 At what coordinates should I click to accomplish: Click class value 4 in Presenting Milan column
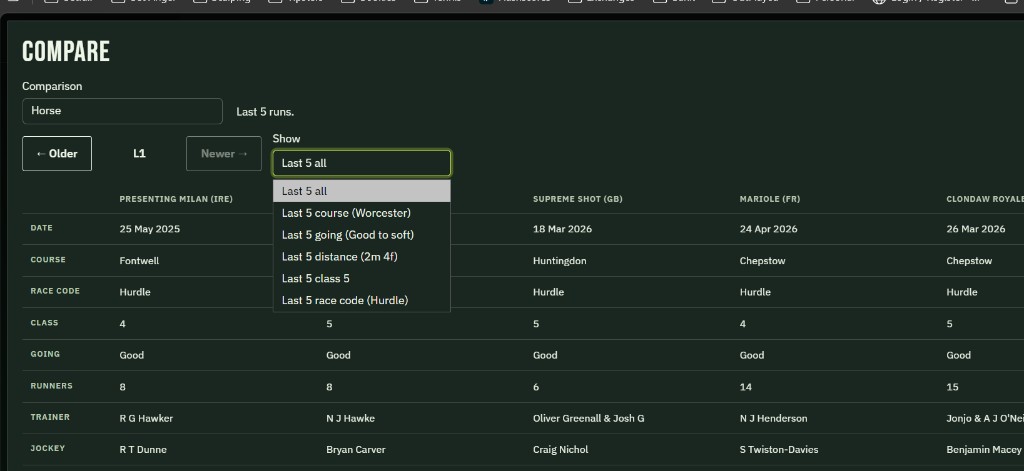122,324
